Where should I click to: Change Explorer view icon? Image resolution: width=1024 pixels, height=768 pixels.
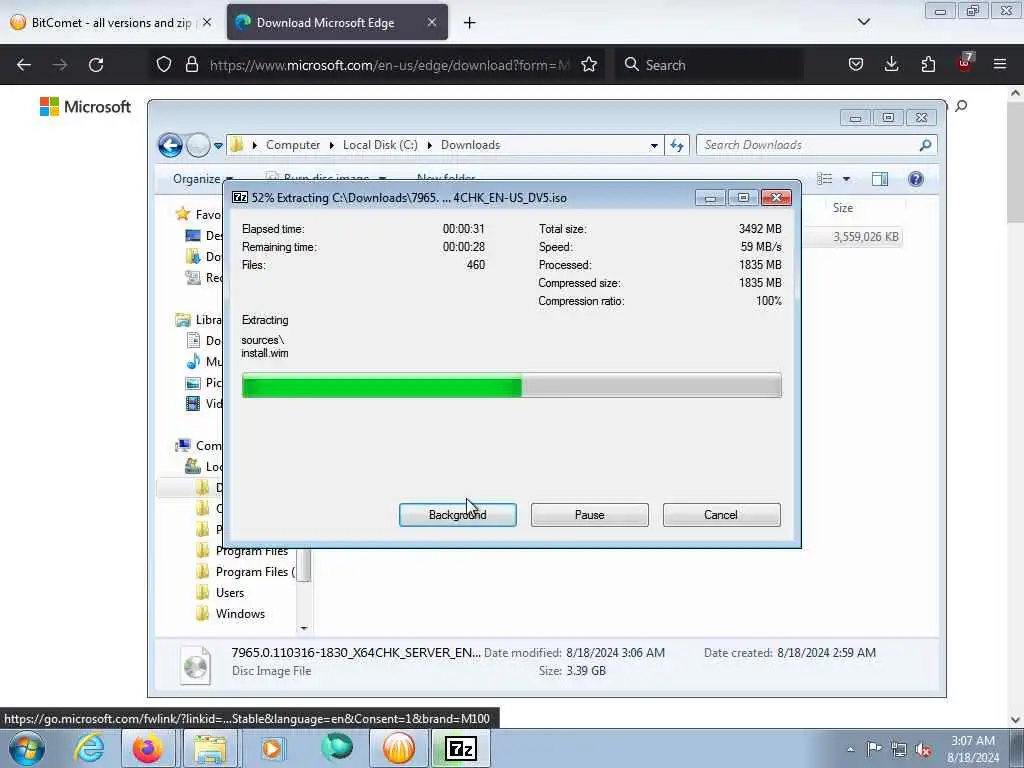825,178
